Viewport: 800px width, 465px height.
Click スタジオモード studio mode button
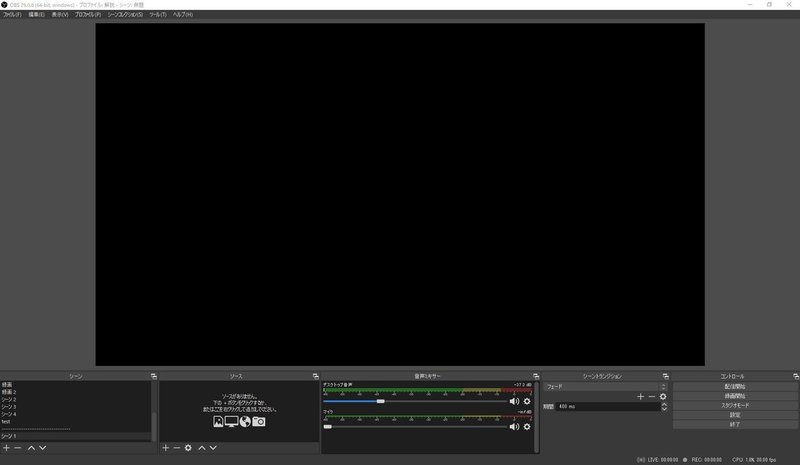[x=735, y=405]
